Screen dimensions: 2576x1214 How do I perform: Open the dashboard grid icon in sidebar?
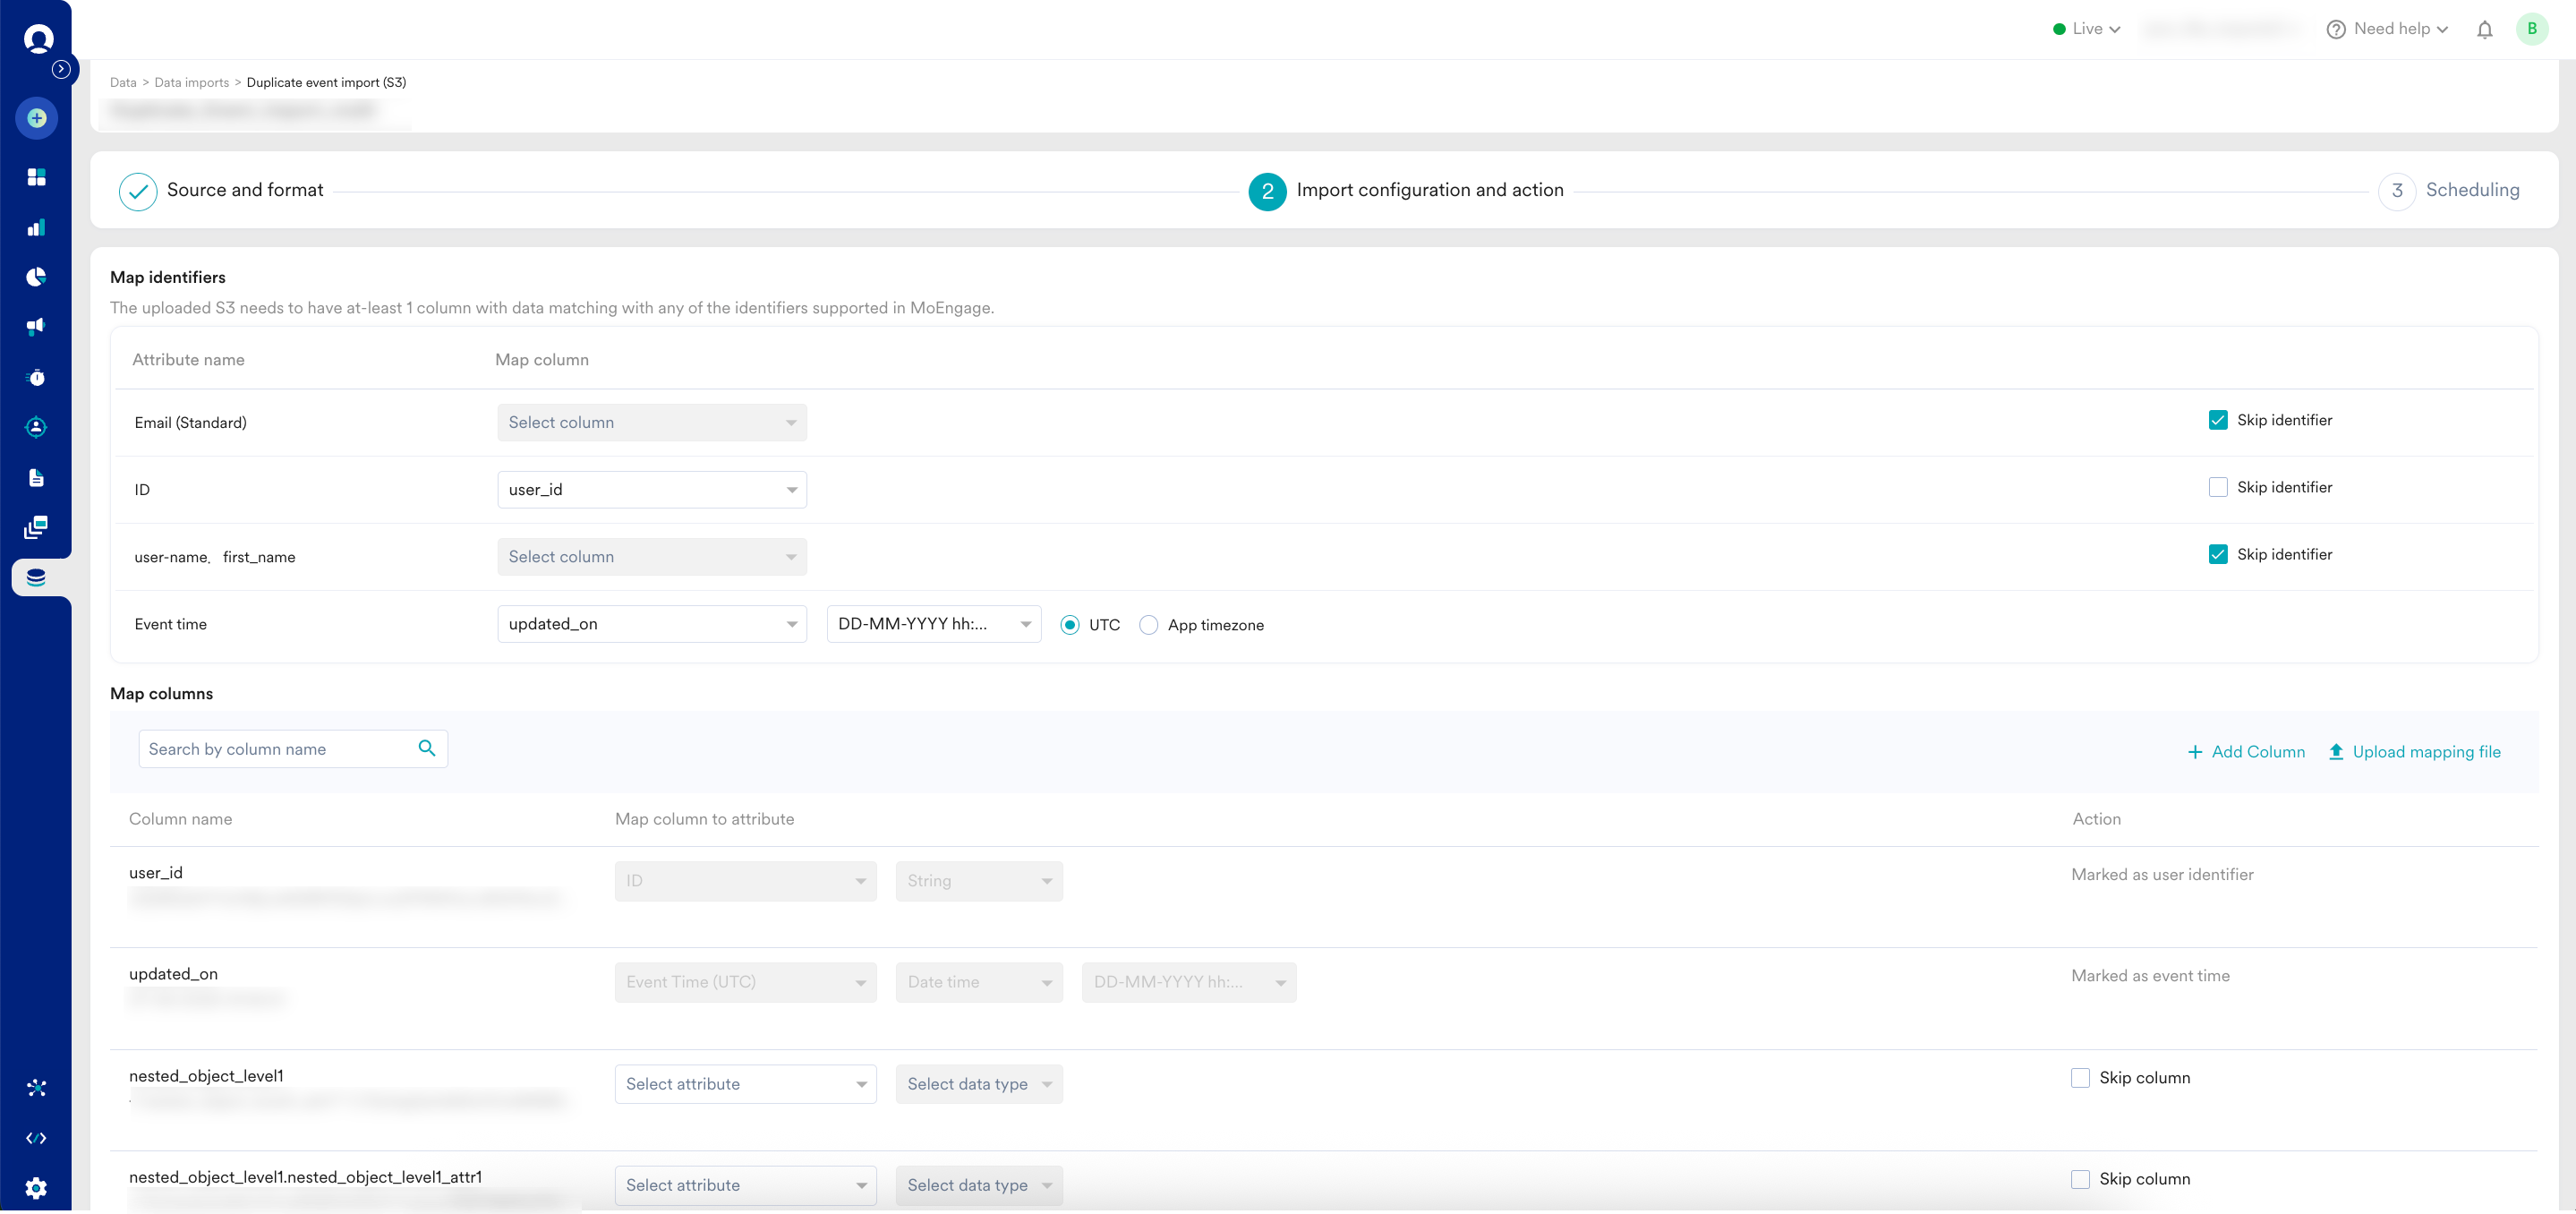point(37,177)
